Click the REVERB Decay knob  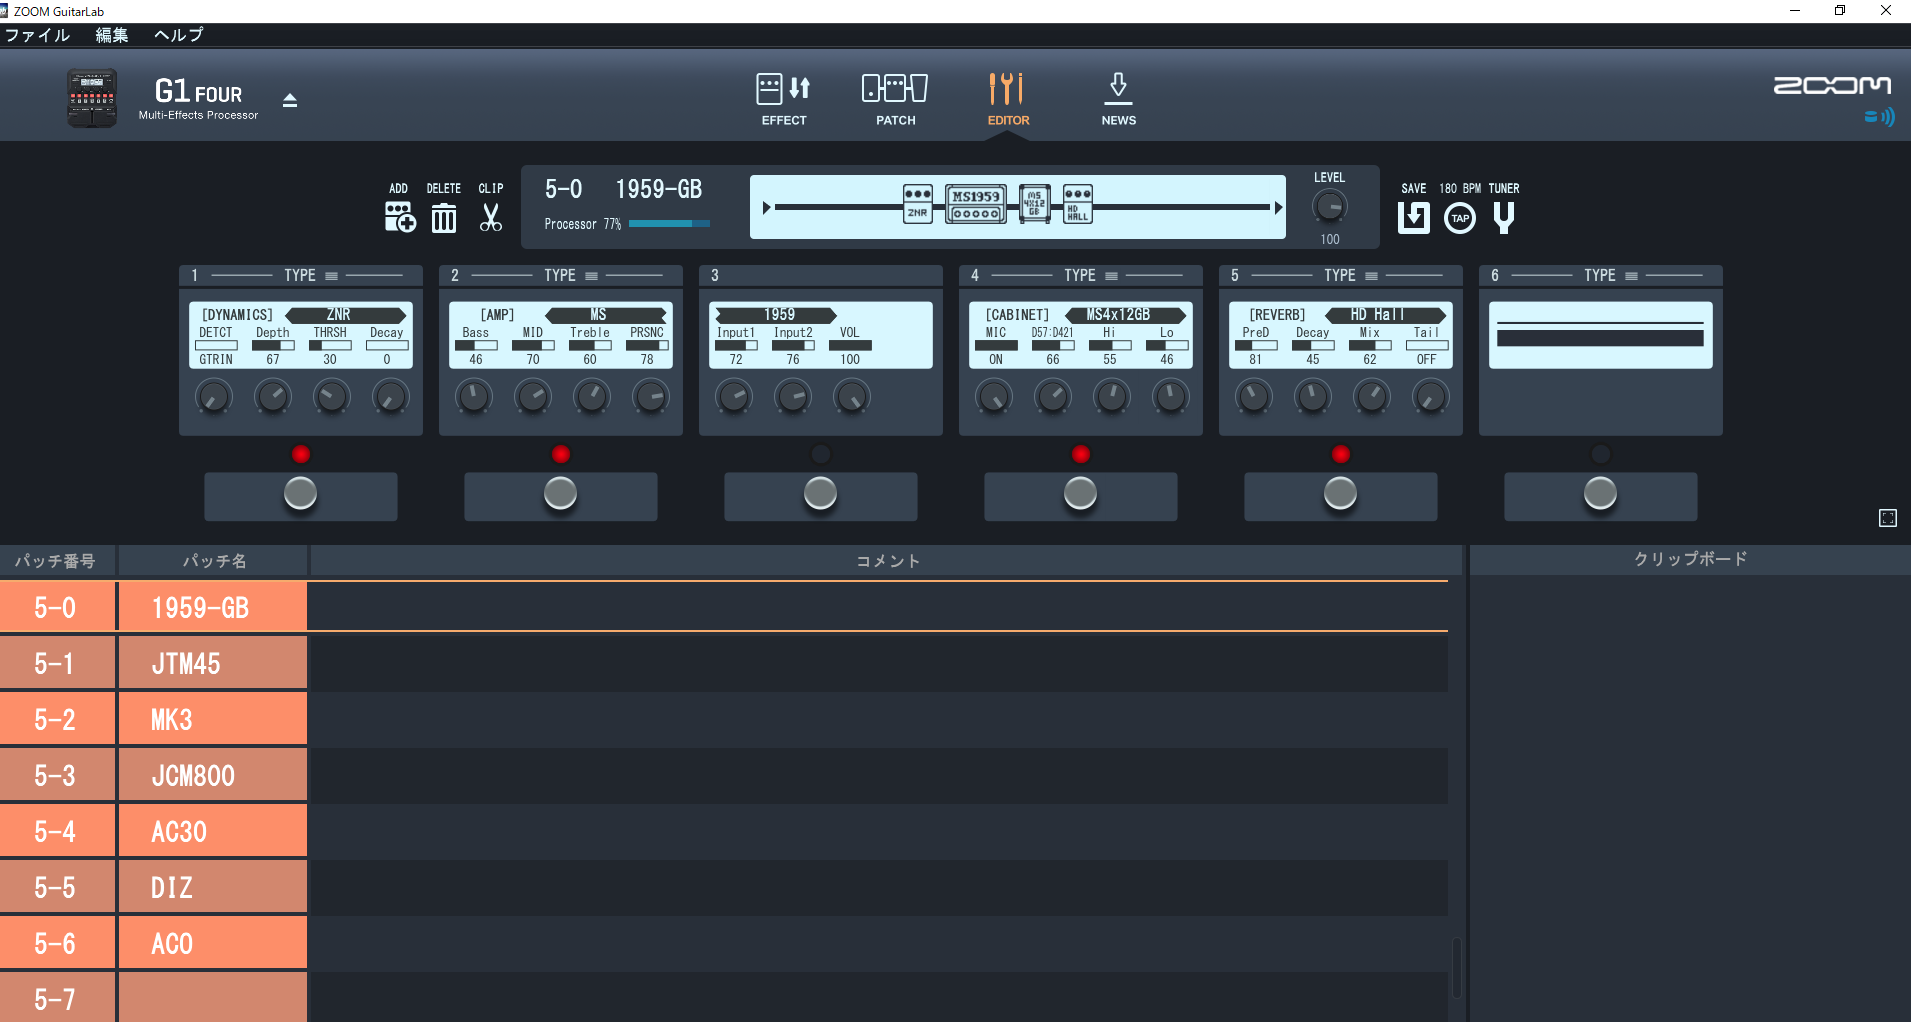click(x=1313, y=397)
